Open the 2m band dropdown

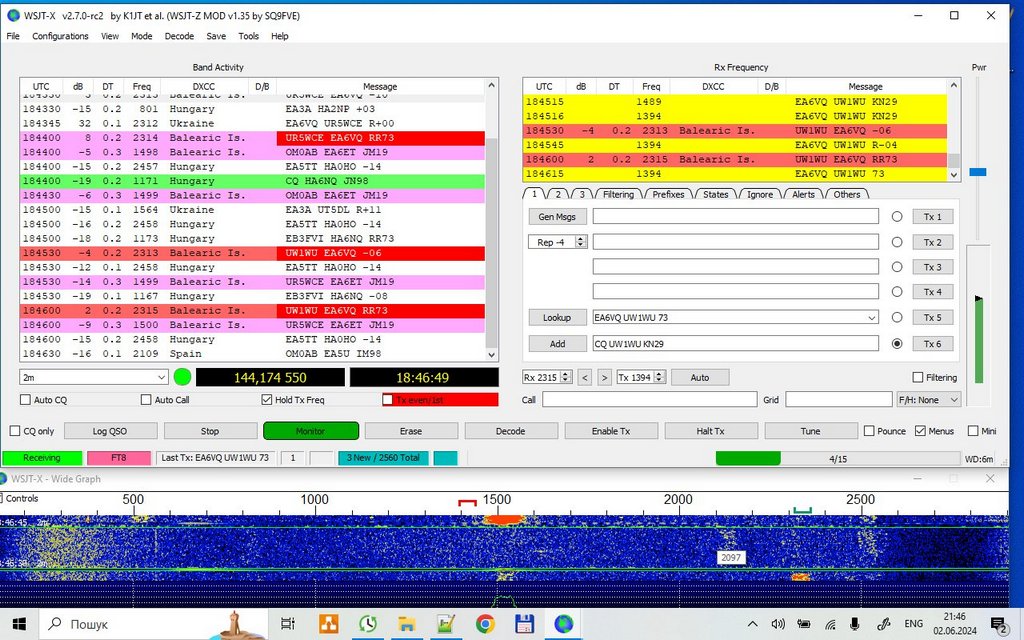pyautogui.click(x=94, y=377)
